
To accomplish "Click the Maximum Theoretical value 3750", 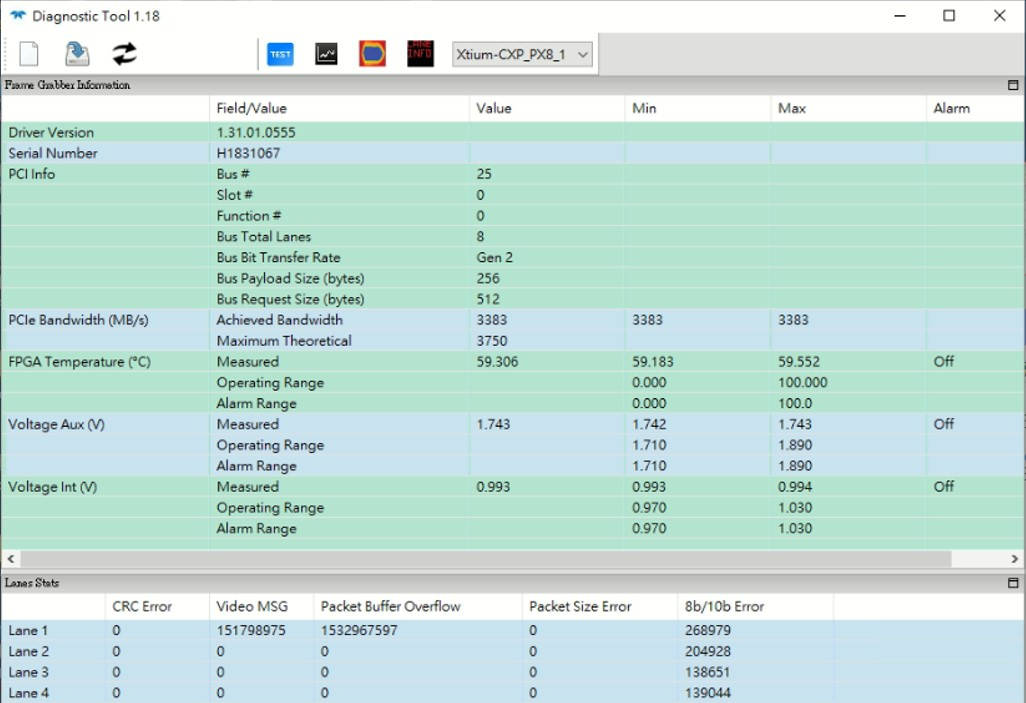I will tap(491, 341).
